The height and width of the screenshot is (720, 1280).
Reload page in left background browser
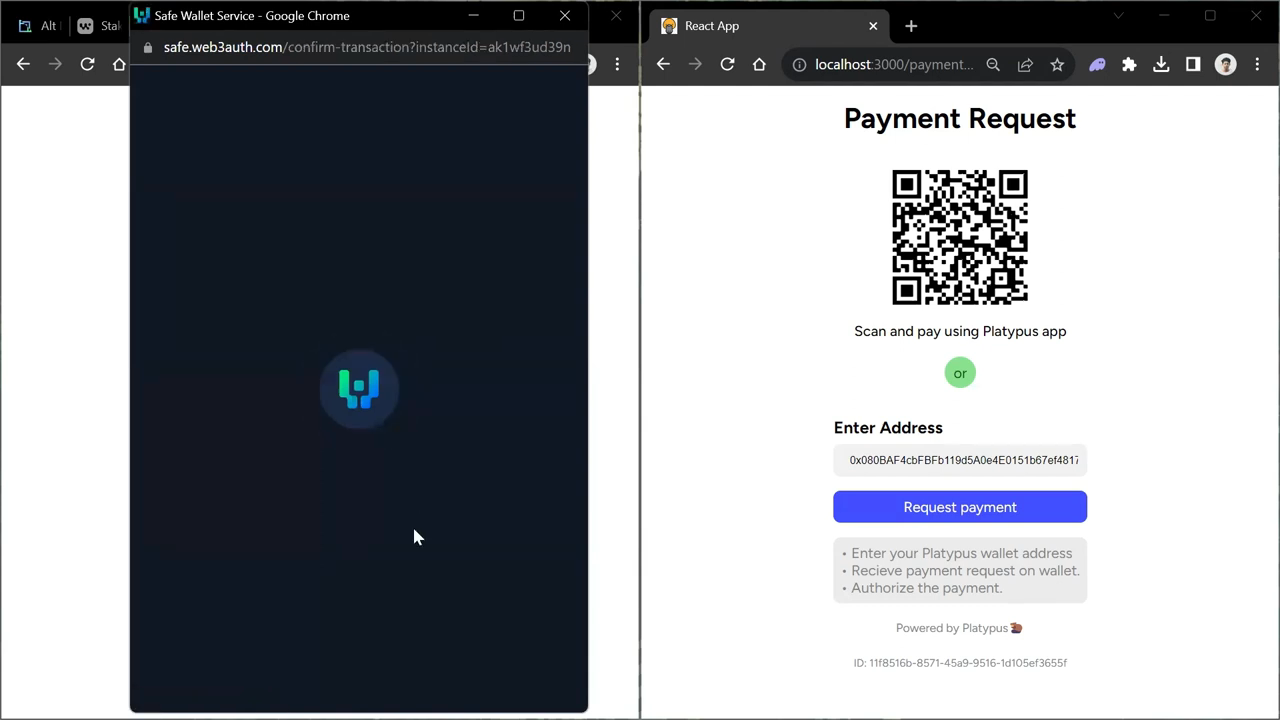click(x=87, y=64)
